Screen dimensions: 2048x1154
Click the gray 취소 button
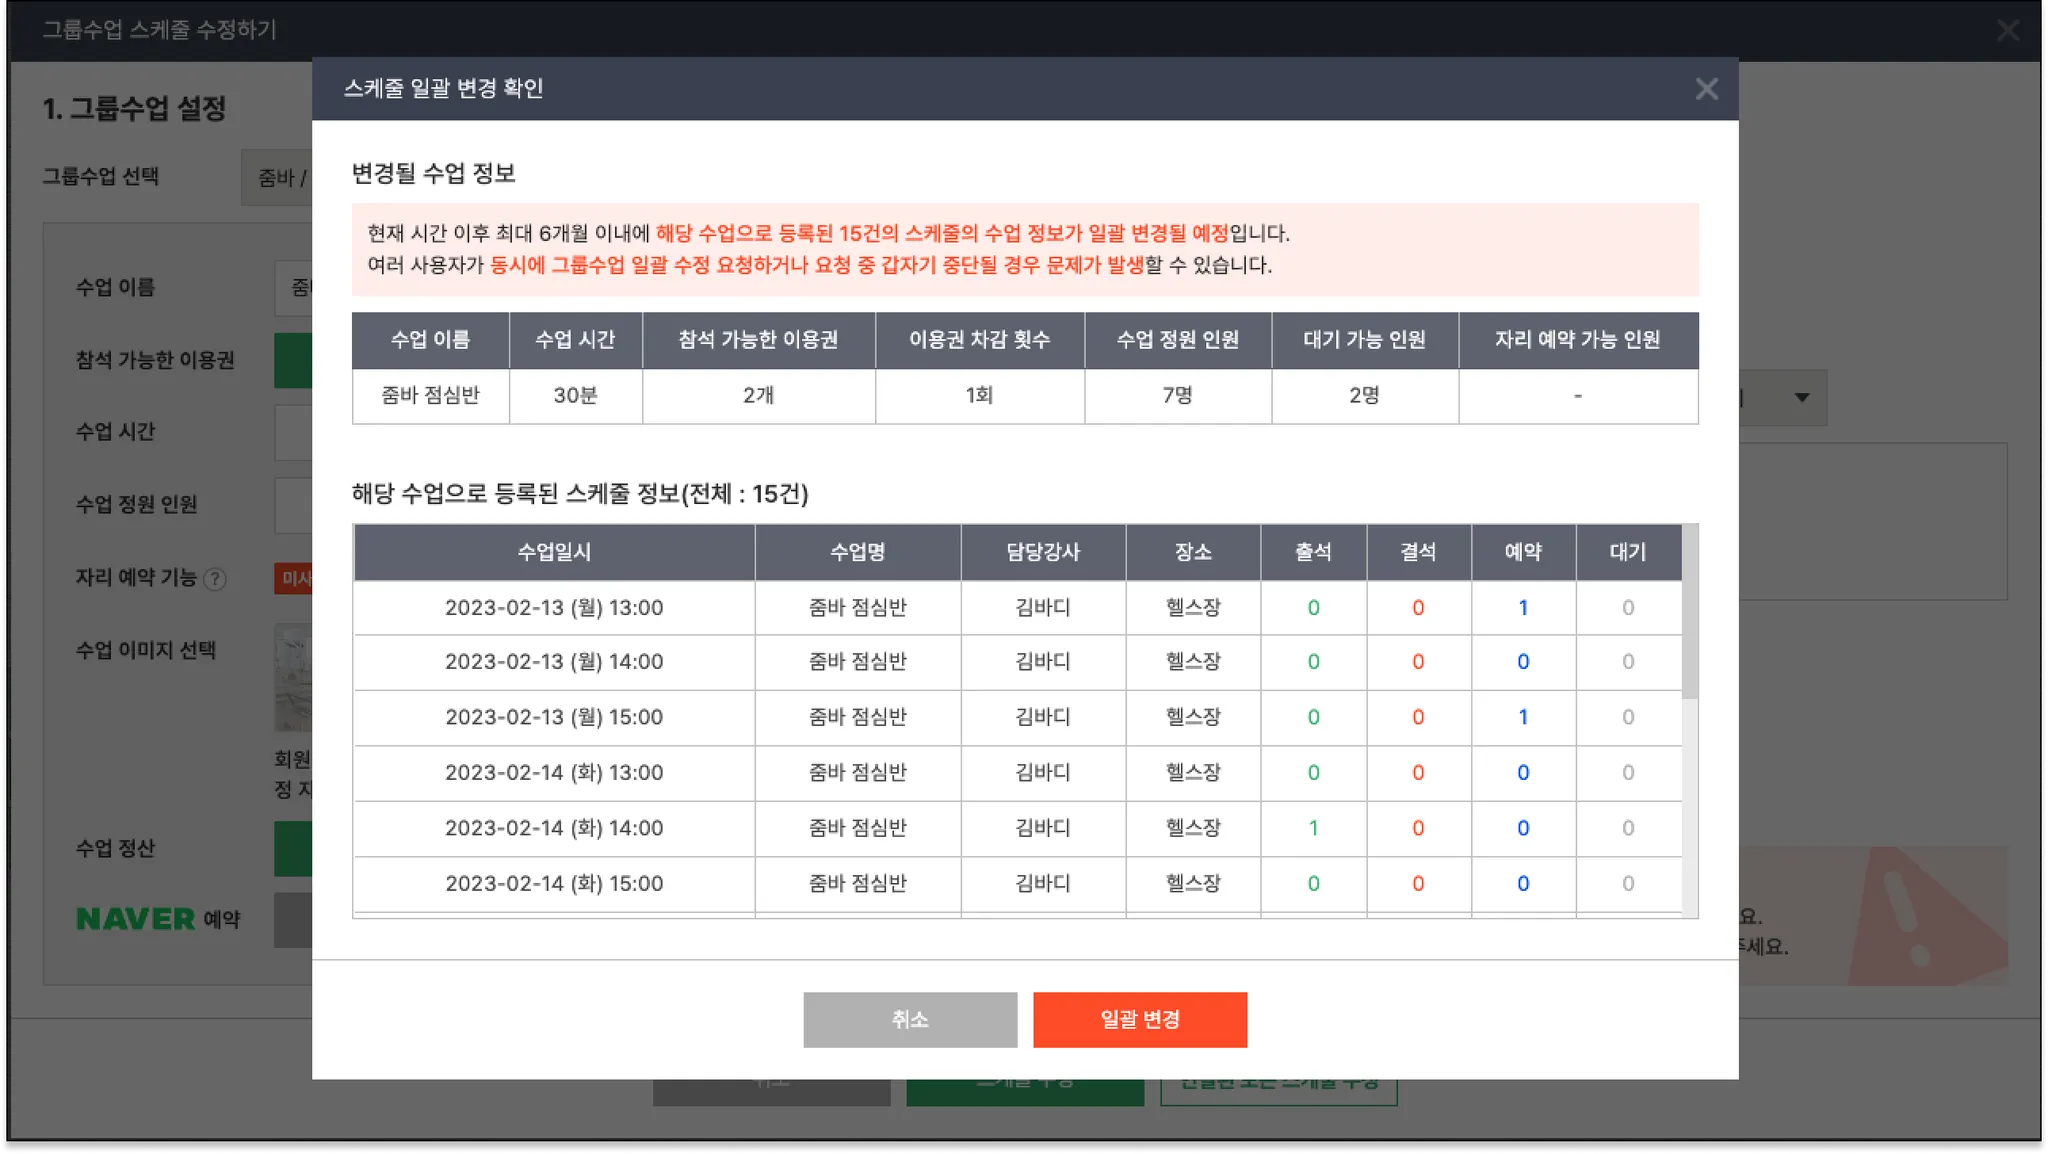[909, 1019]
